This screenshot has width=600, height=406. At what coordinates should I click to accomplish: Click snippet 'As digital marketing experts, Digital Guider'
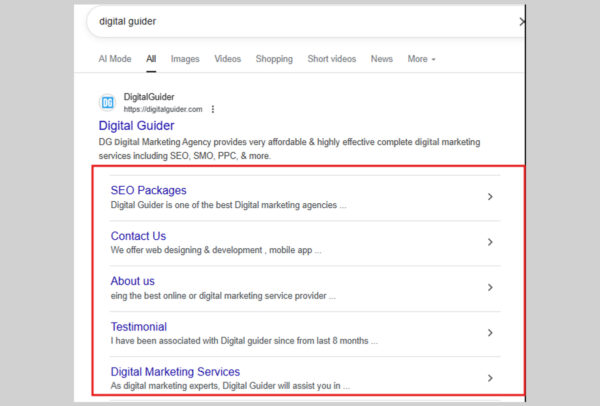(230, 386)
